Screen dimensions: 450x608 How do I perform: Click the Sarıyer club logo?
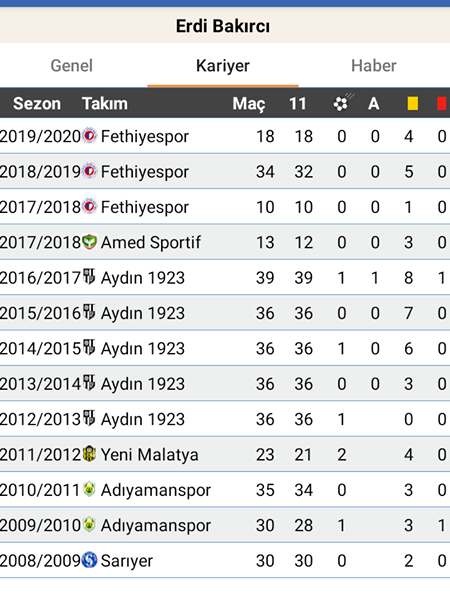coord(90,560)
